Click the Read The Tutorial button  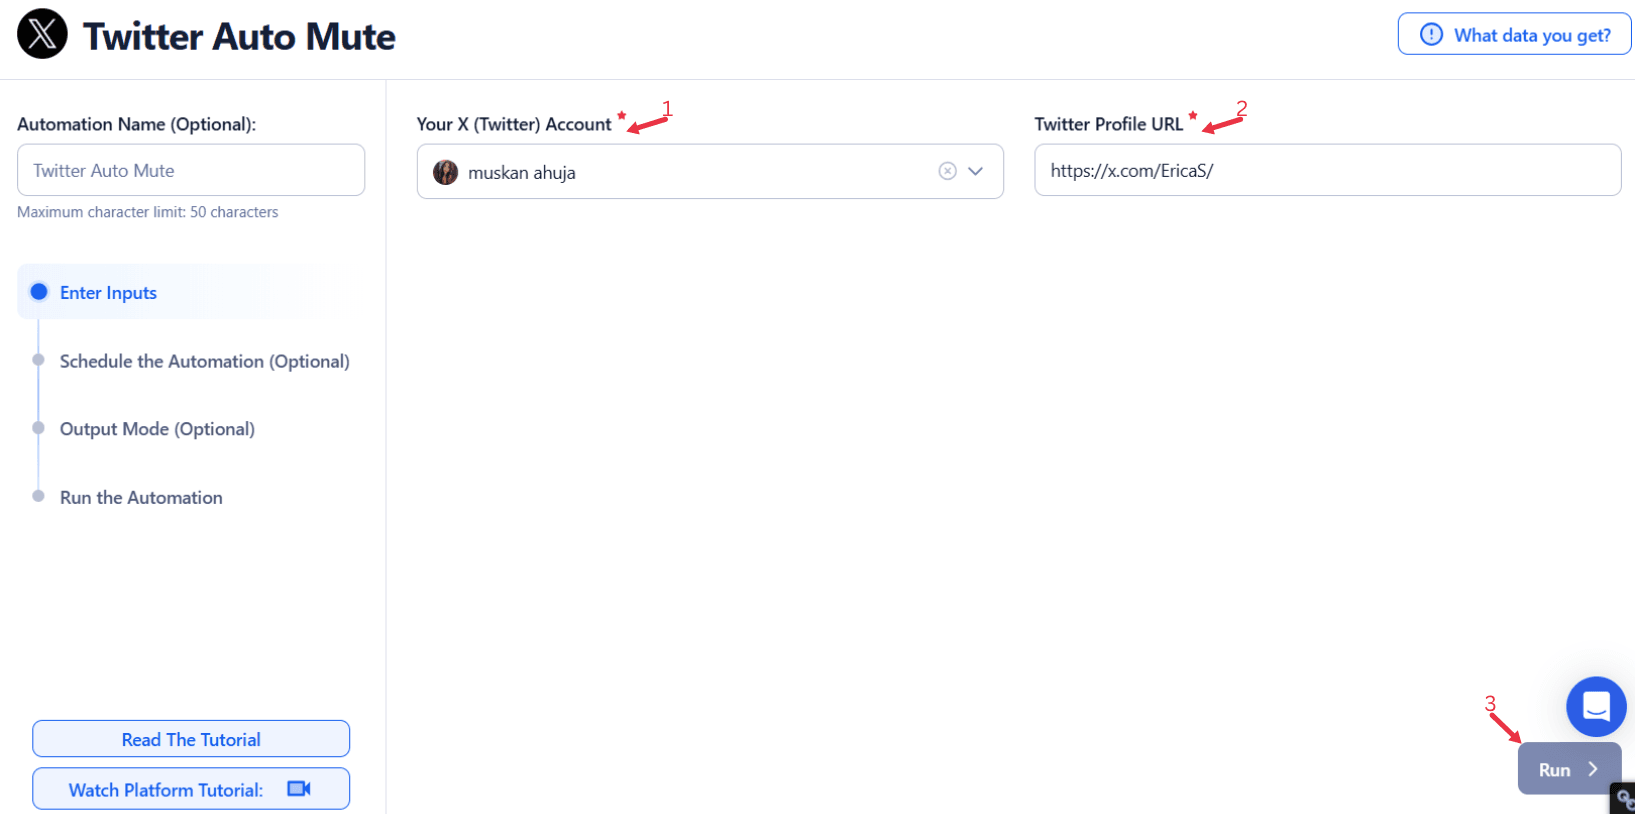point(191,739)
